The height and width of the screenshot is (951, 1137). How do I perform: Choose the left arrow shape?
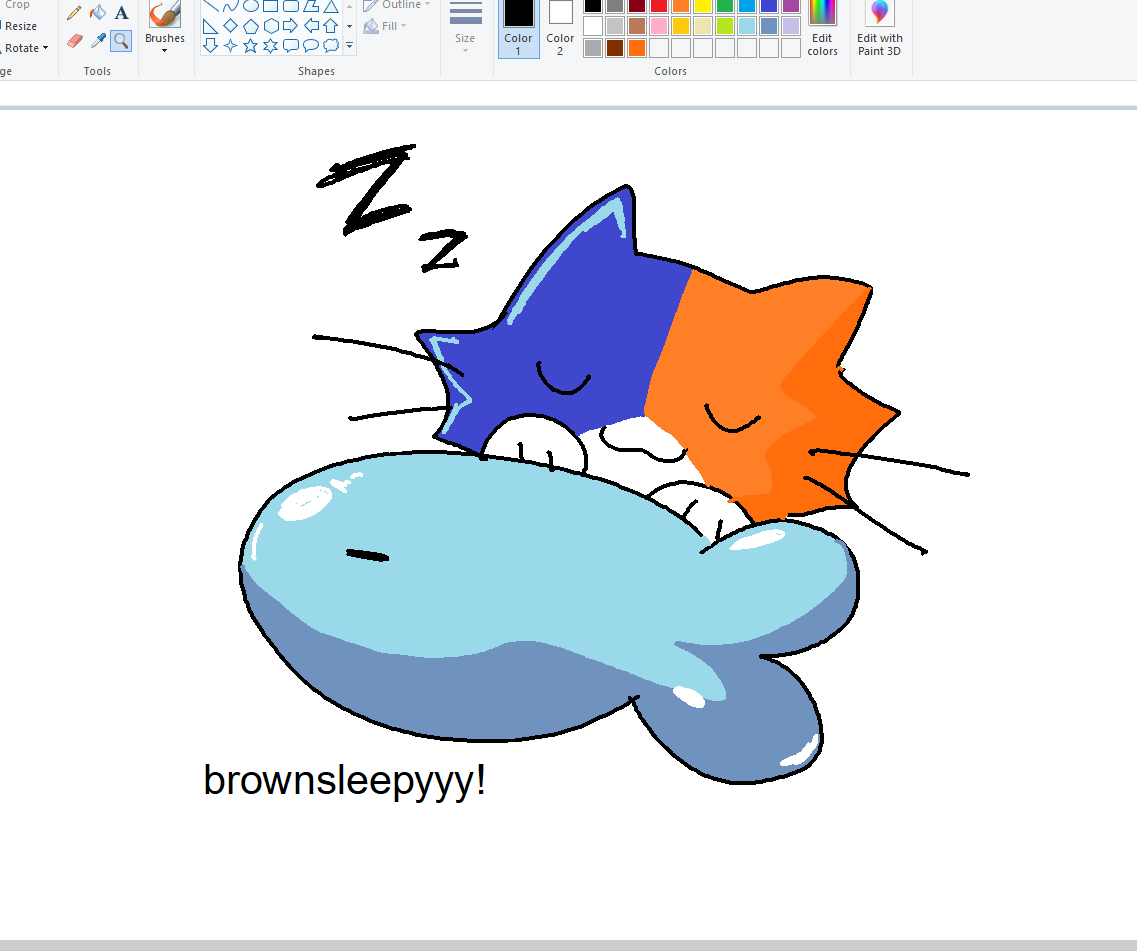click(311, 27)
